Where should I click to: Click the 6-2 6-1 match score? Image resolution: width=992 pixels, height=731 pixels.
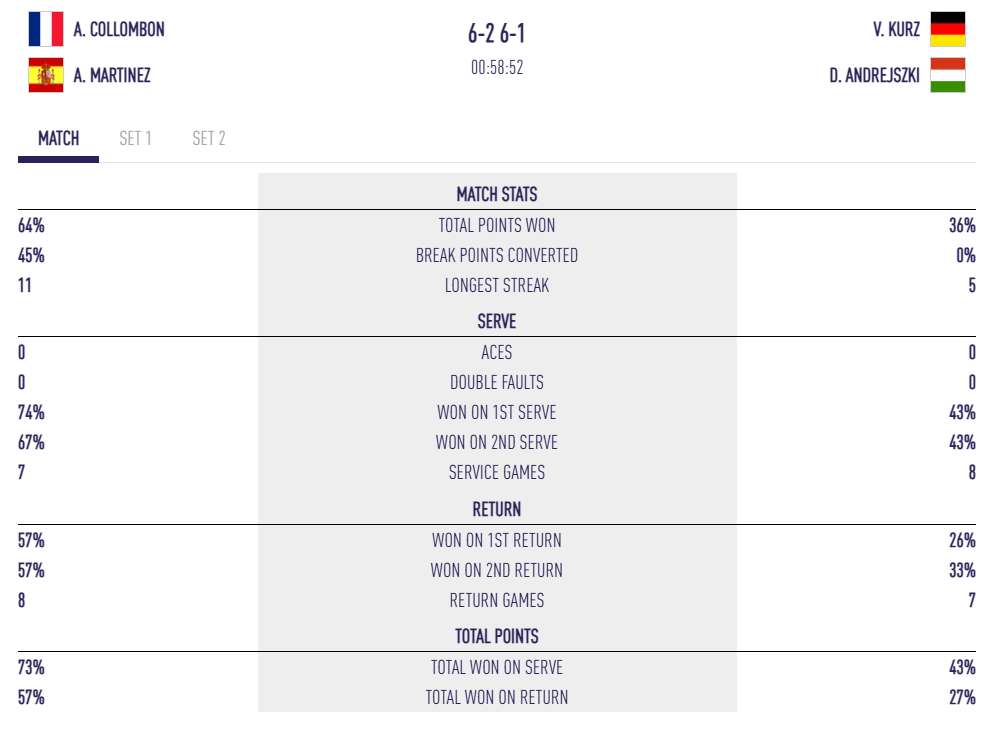tap(496, 34)
